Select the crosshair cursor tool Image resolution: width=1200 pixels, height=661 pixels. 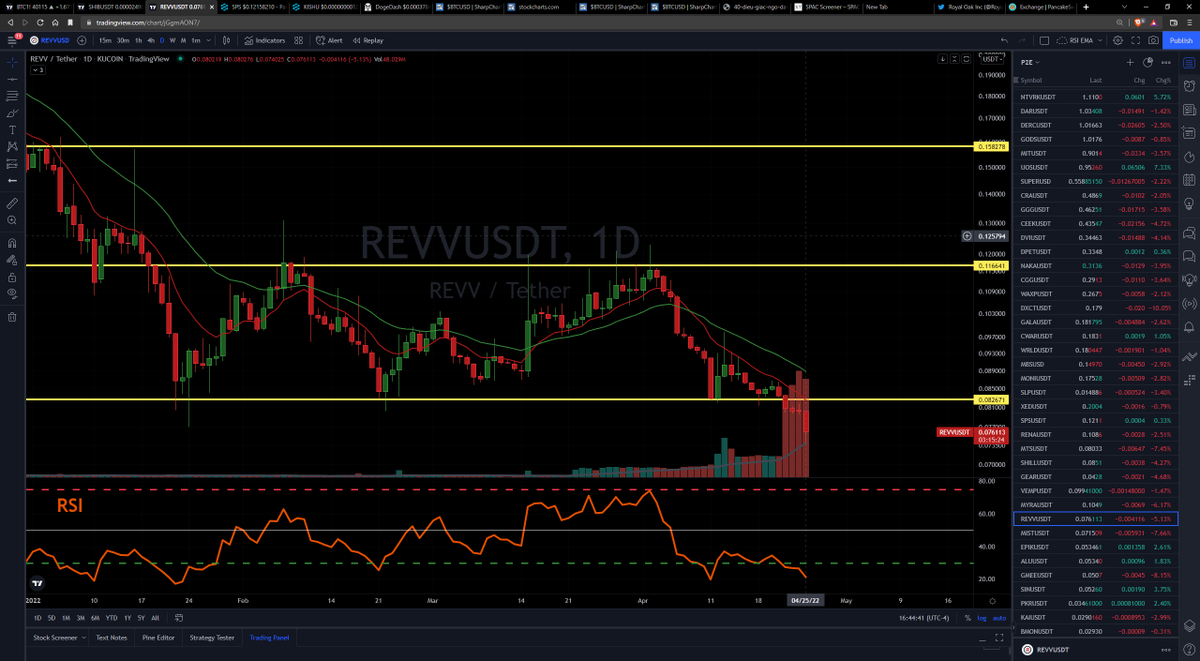(12, 62)
